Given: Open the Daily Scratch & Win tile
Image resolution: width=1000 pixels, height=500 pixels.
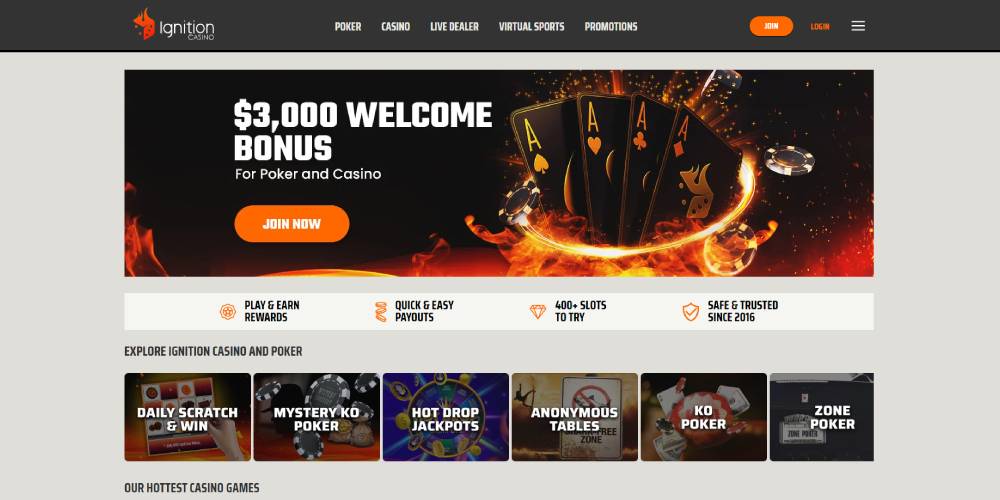Looking at the screenshot, I should point(188,417).
